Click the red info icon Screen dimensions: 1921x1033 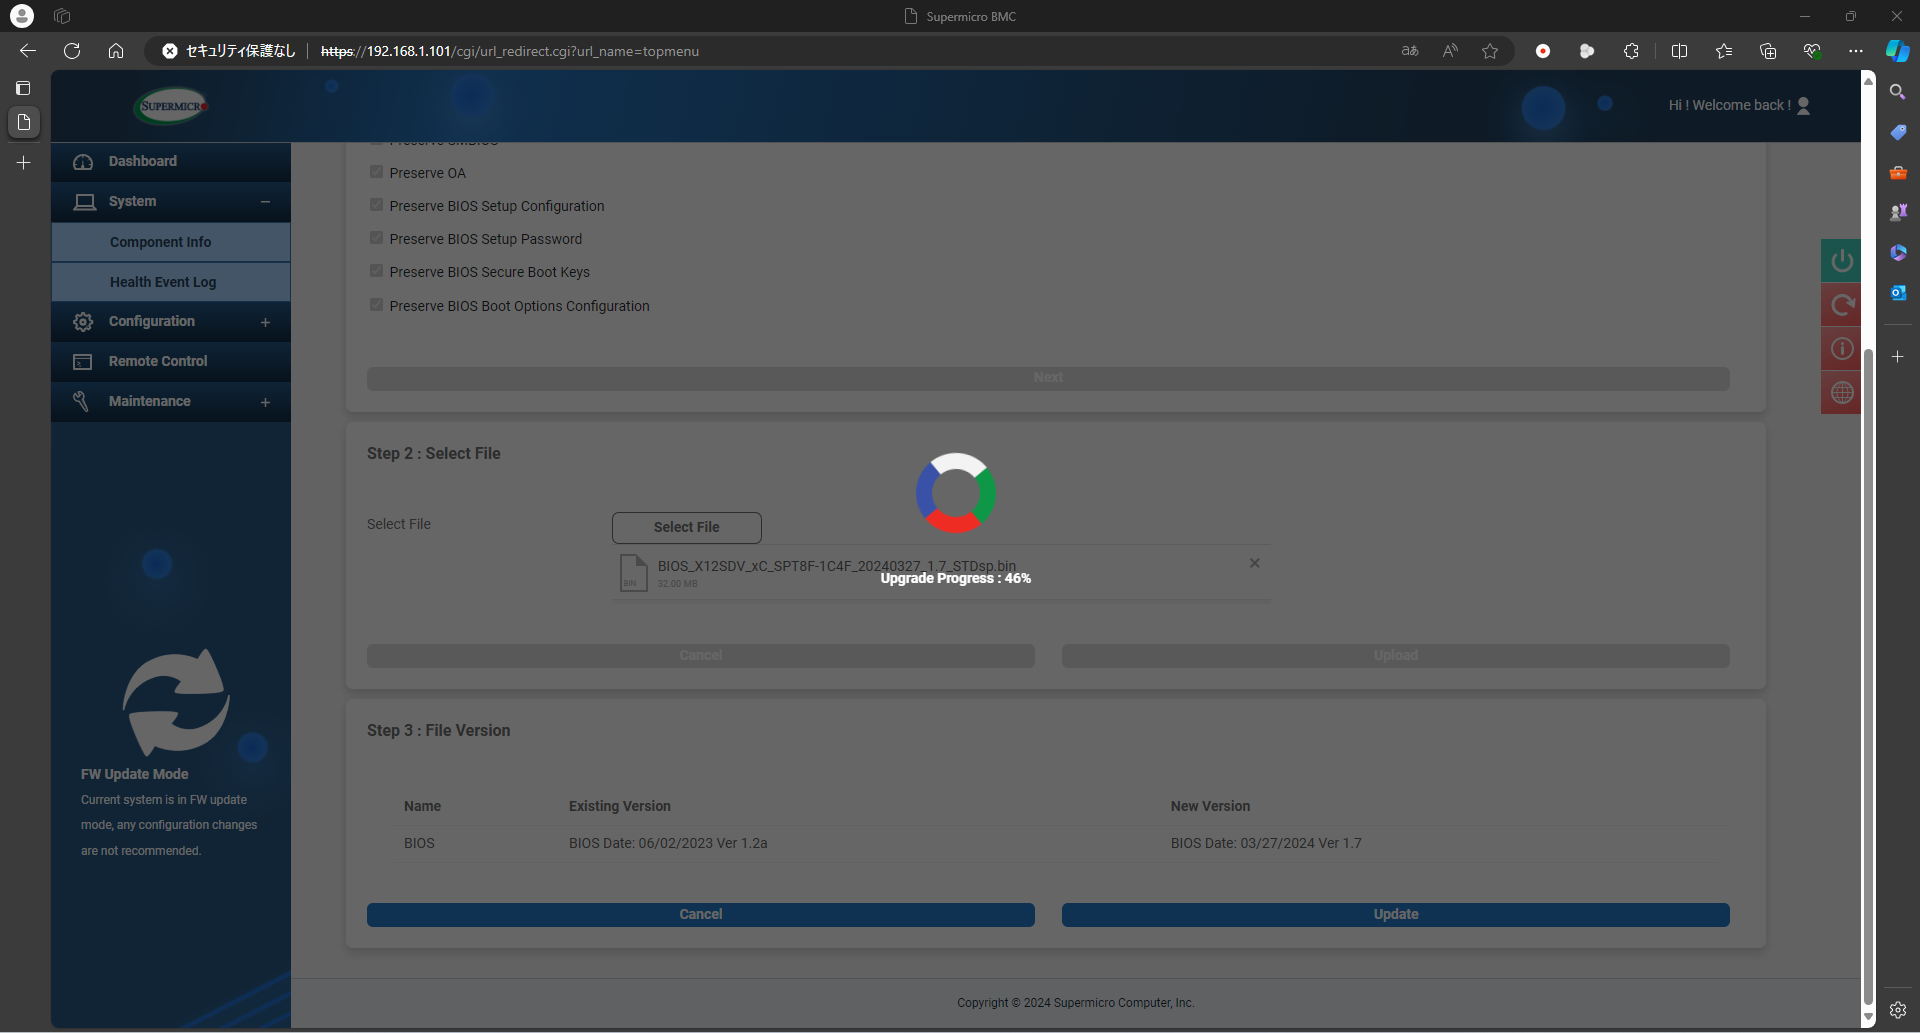pos(1842,349)
